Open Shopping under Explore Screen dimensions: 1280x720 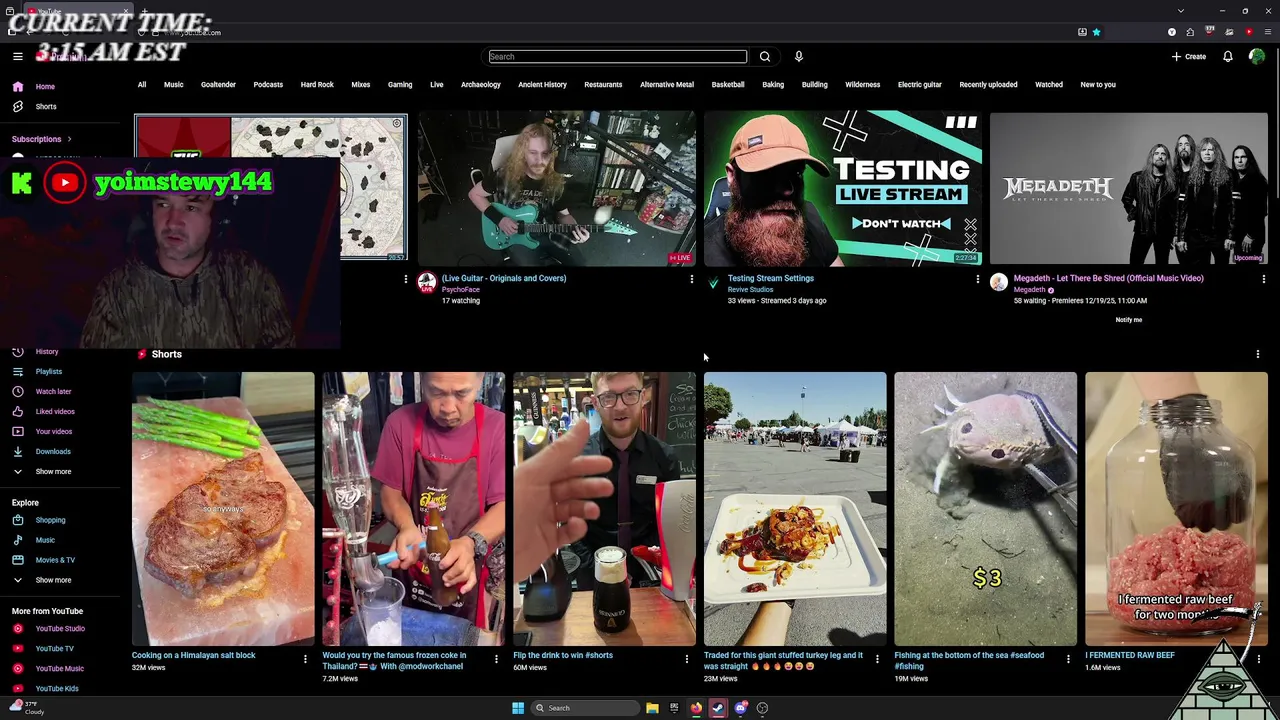(x=50, y=520)
